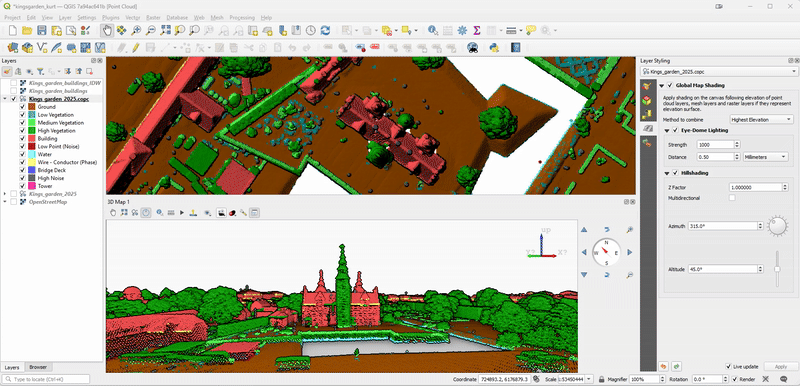Open the Raster menu
This screenshot has width=800, height=386.
point(153,17)
